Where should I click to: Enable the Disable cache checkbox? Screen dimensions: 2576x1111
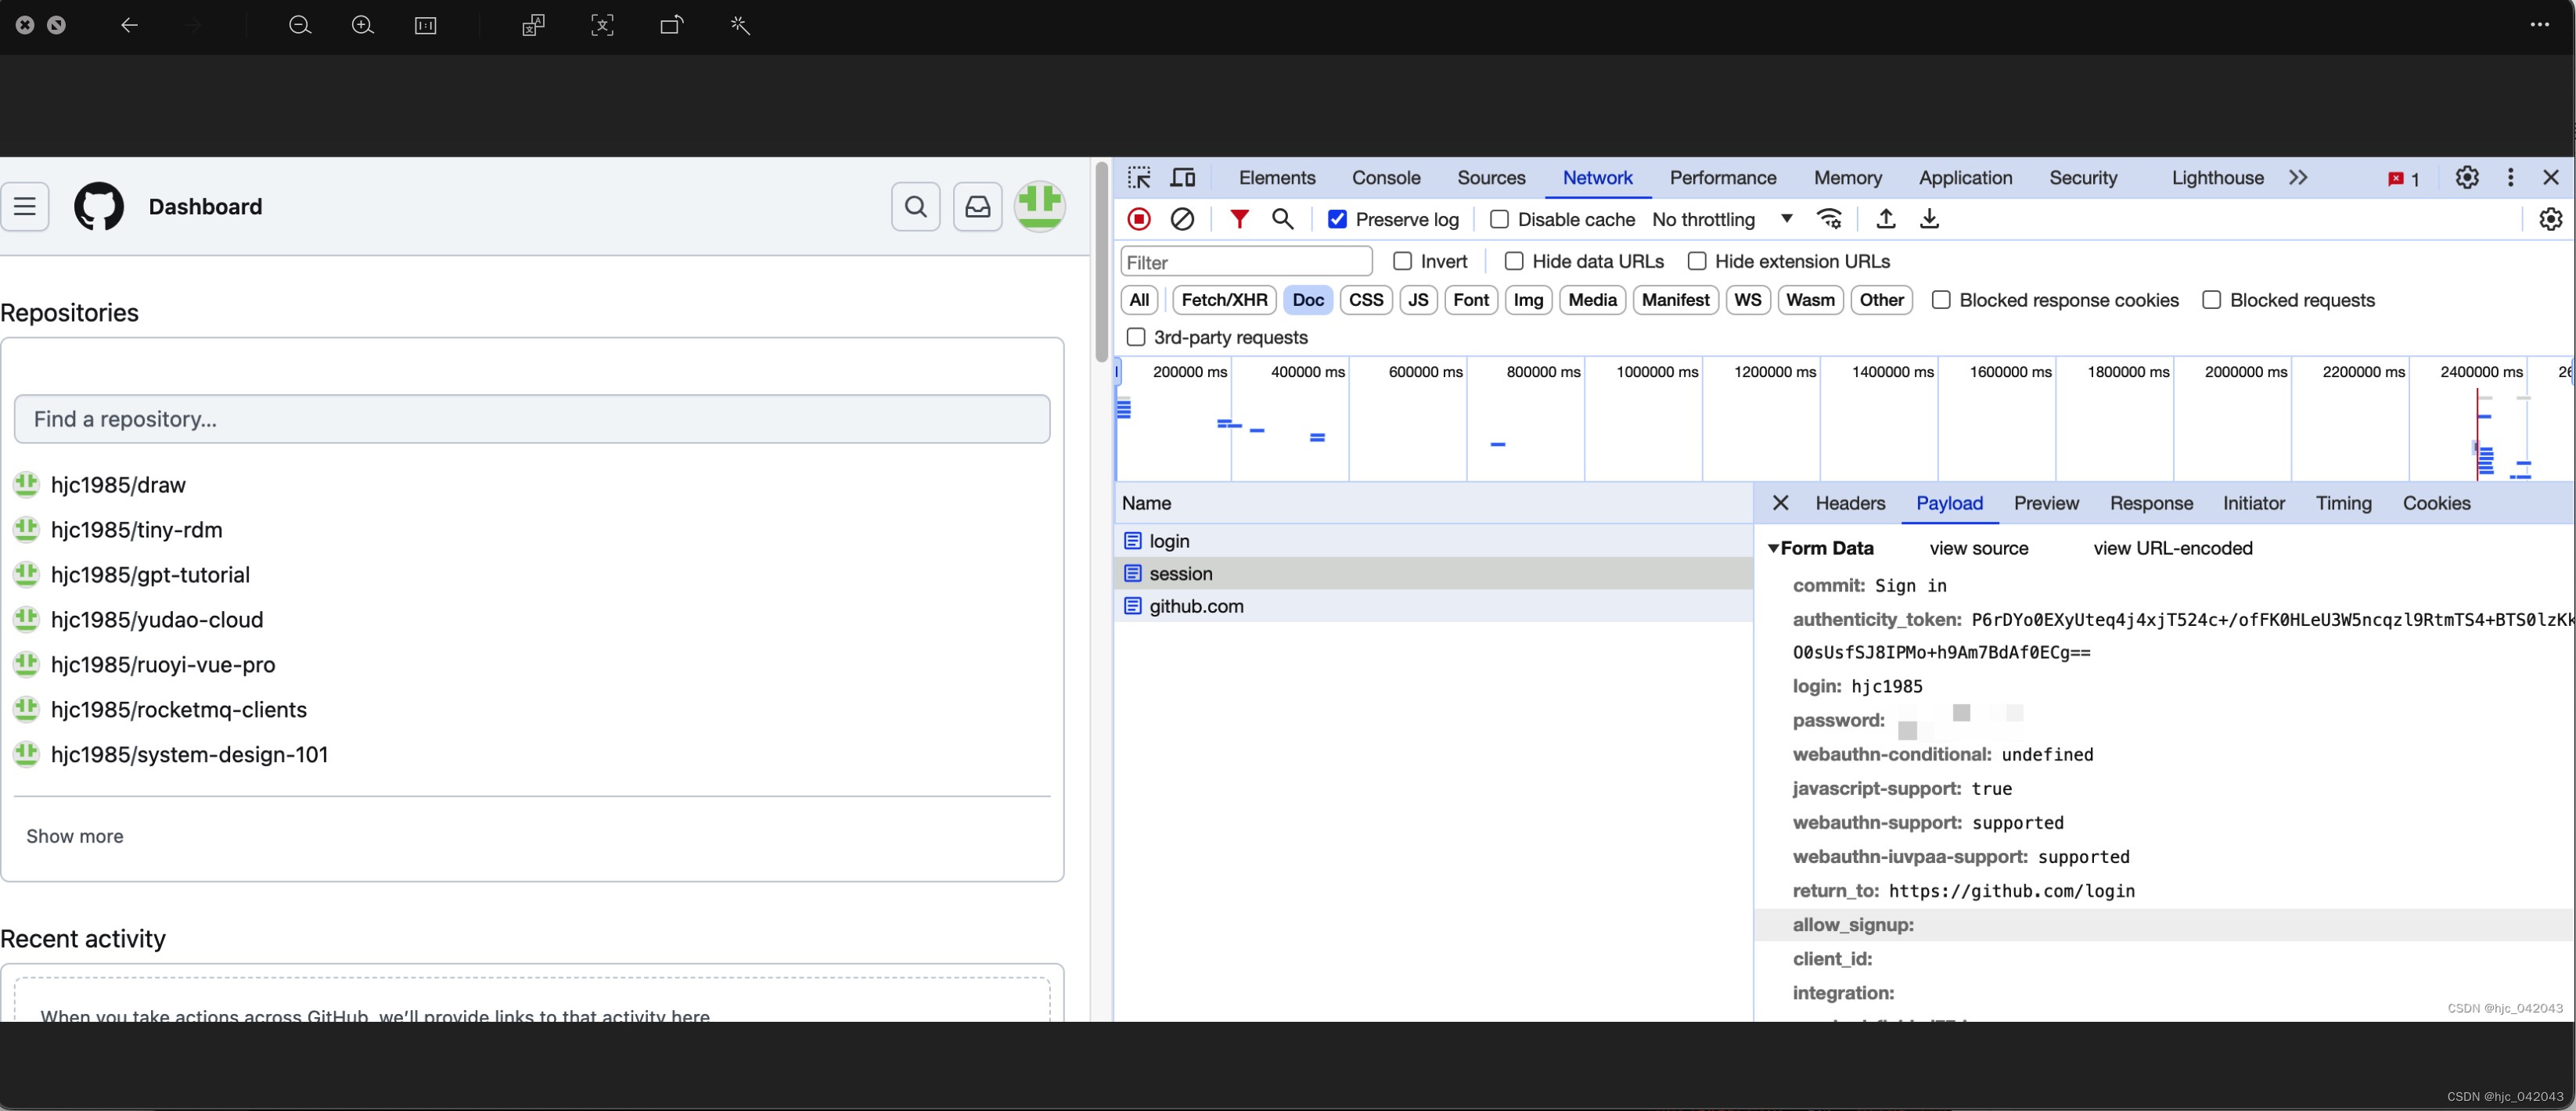[x=1499, y=219]
